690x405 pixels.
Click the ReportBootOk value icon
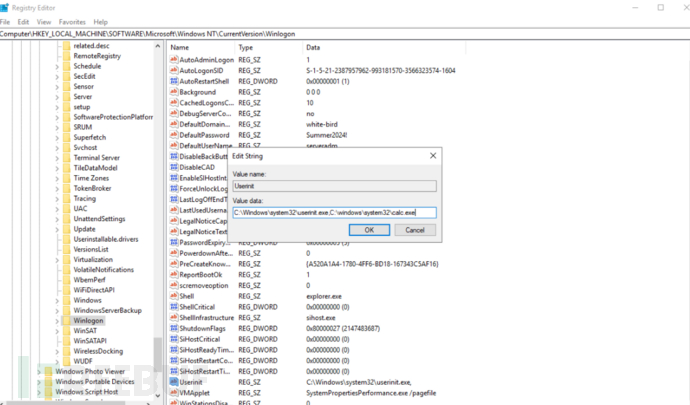(174, 275)
